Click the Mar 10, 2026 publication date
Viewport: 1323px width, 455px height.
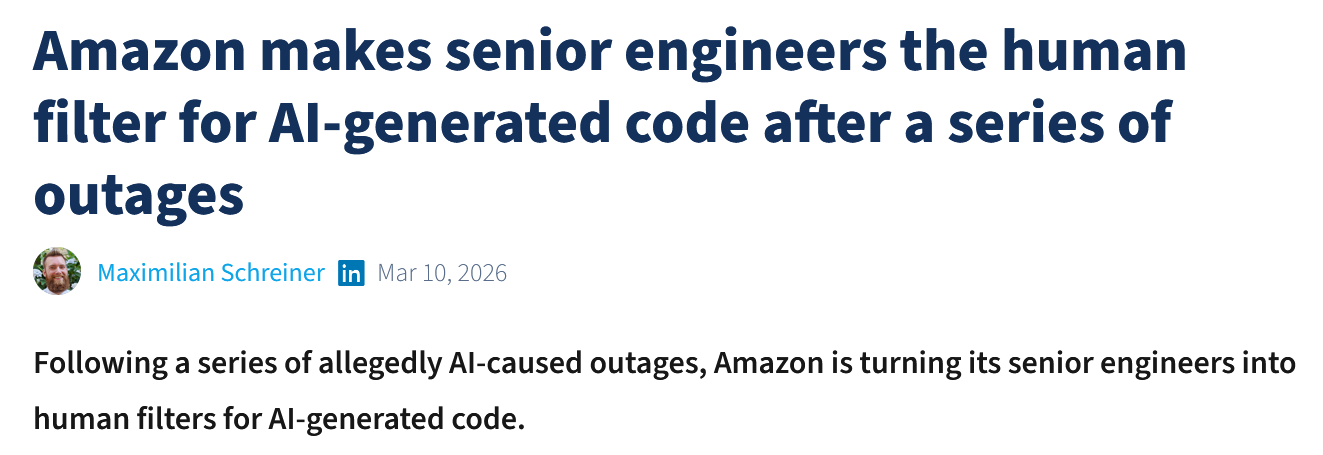442,272
